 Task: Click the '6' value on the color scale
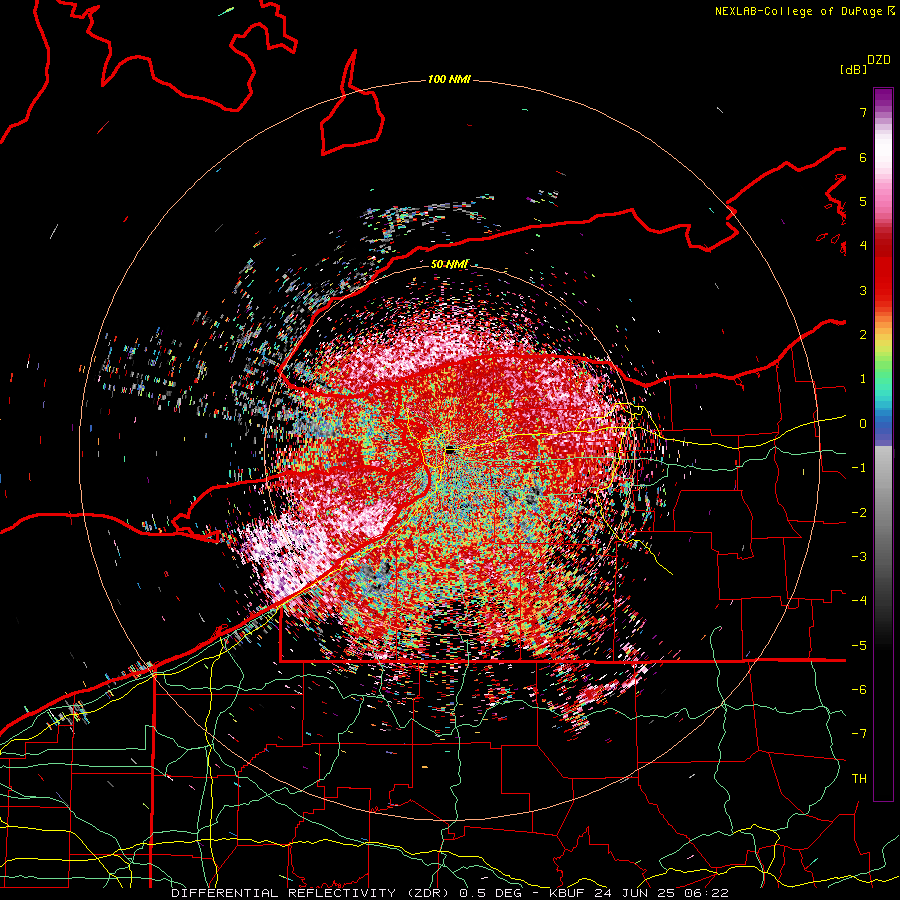tap(863, 157)
